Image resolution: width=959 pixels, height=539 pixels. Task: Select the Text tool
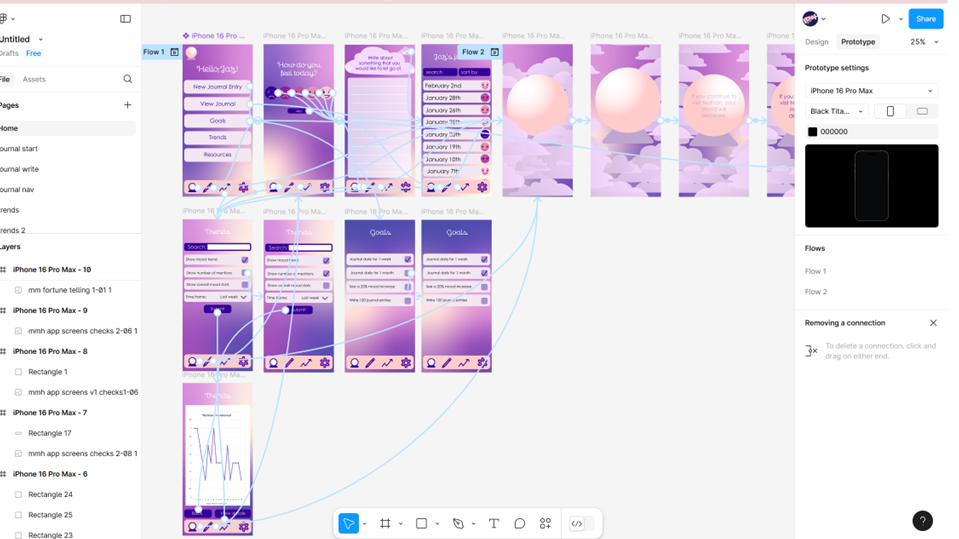(x=494, y=524)
